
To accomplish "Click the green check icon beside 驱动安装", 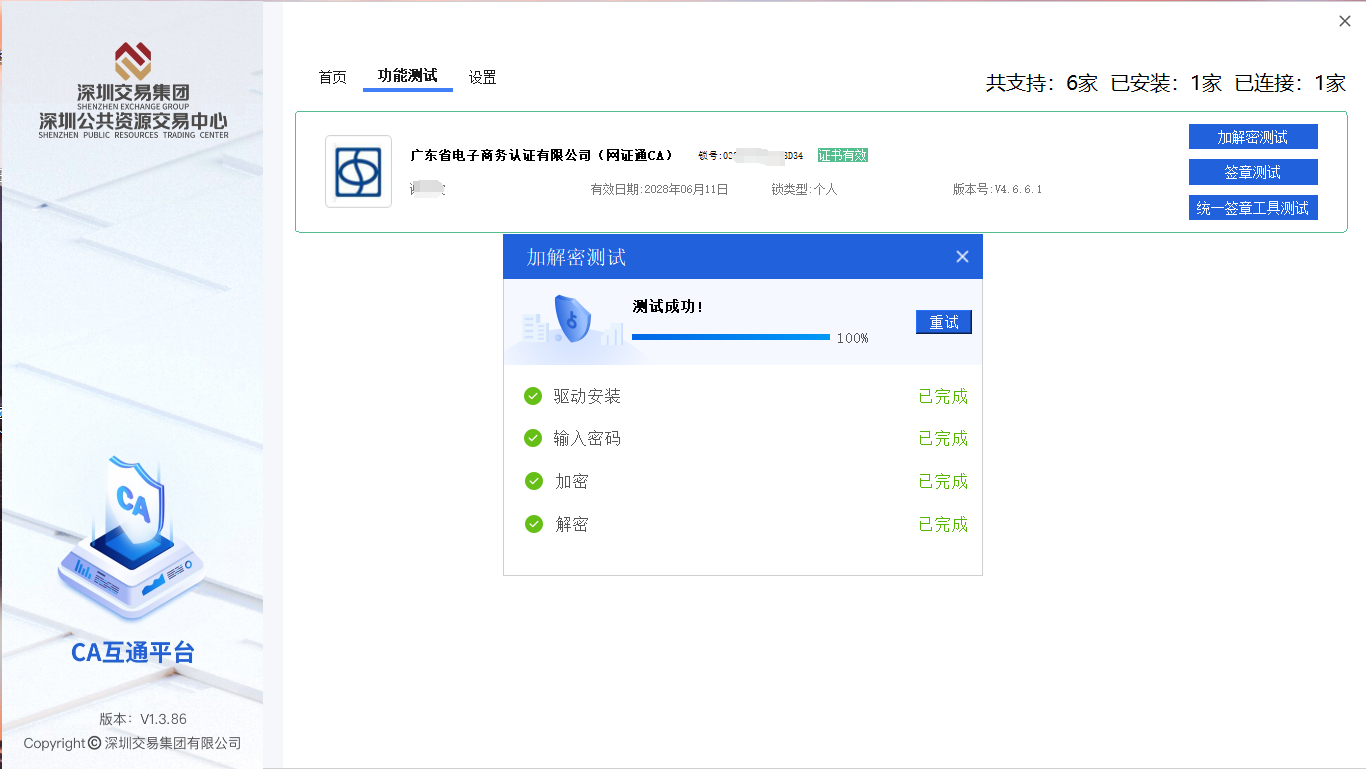I will pyautogui.click(x=533, y=396).
